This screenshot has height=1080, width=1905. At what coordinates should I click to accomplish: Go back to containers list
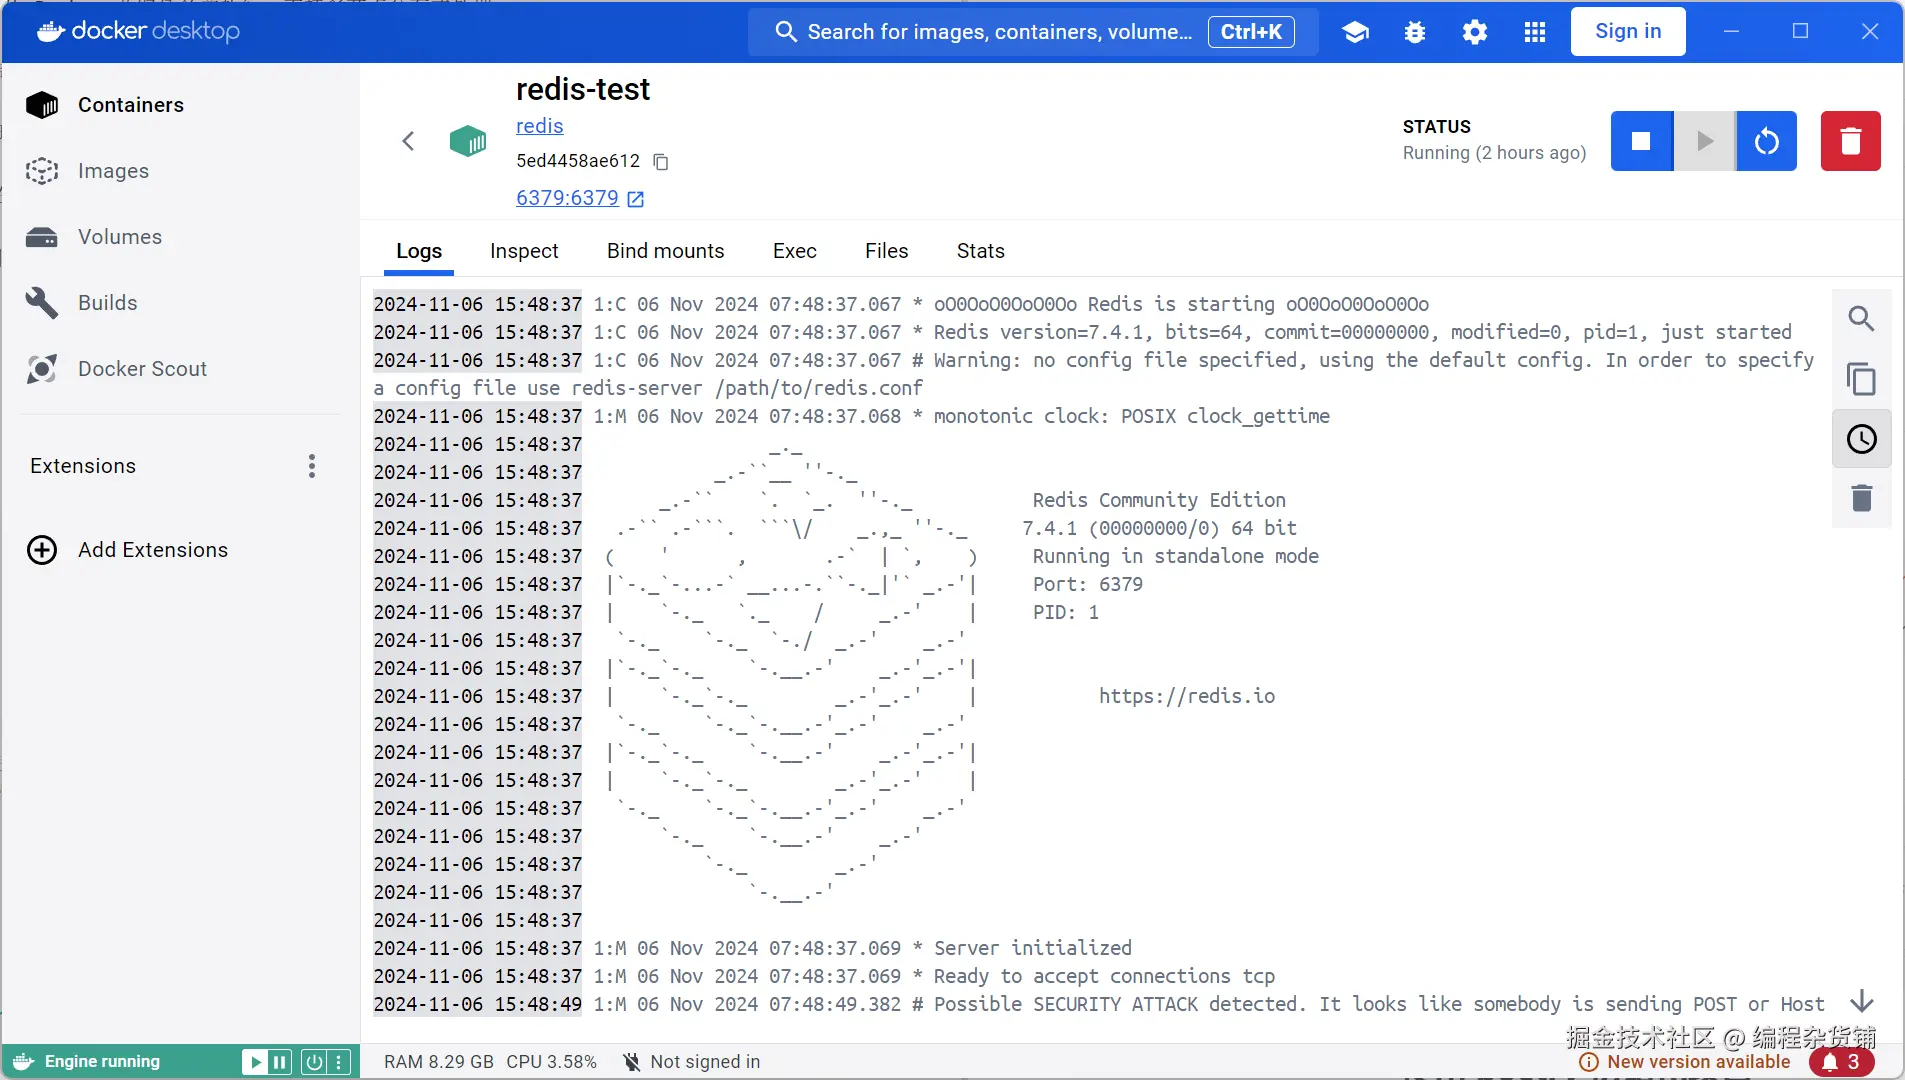click(408, 141)
